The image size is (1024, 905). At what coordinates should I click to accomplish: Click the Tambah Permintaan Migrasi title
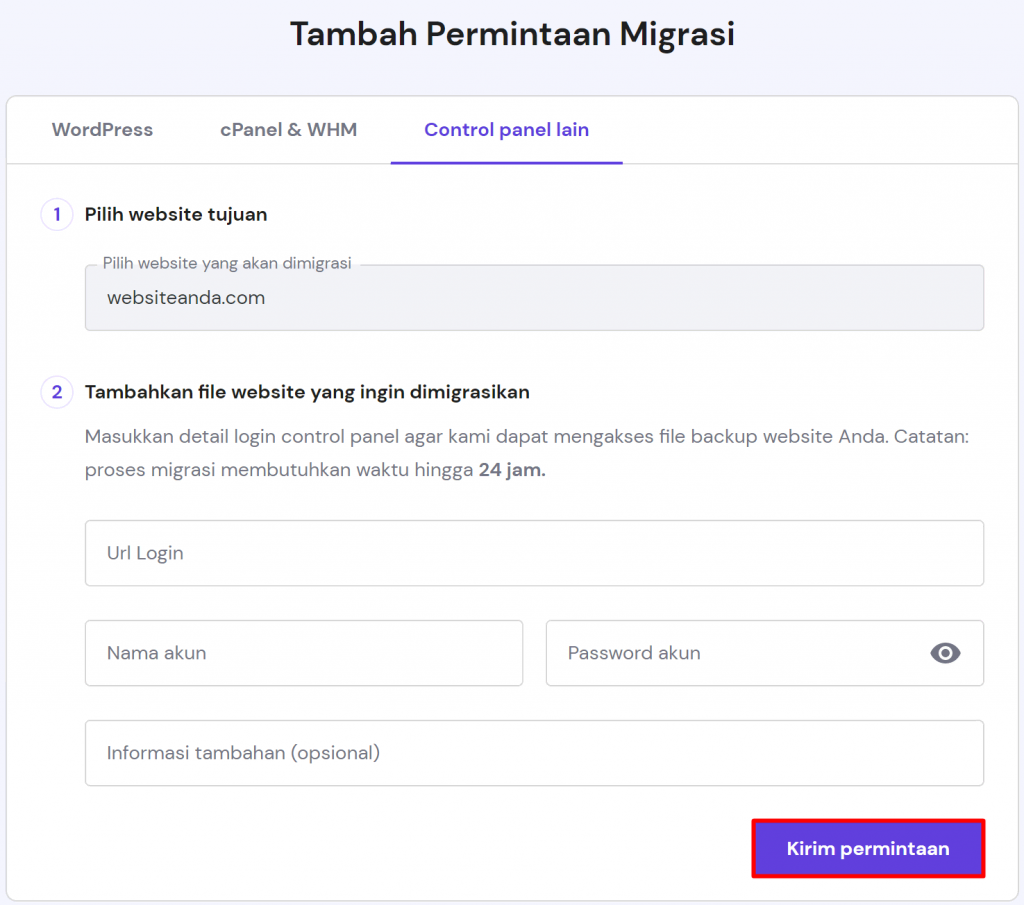[x=512, y=34]
